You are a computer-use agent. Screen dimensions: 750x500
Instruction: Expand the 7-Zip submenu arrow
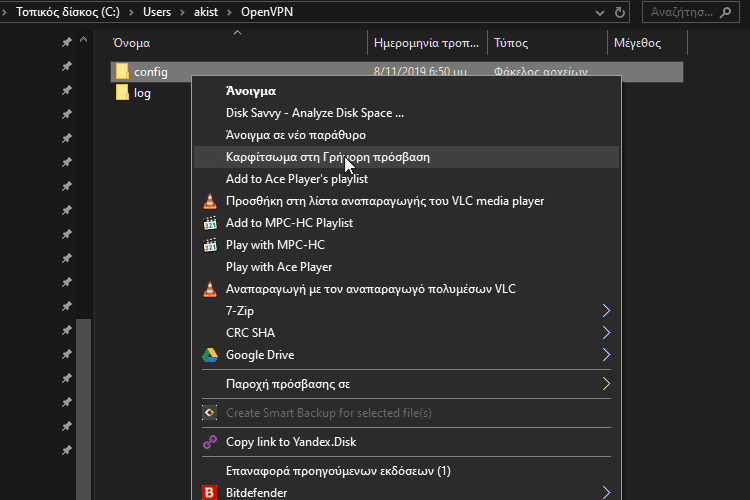tap(606, 311)
